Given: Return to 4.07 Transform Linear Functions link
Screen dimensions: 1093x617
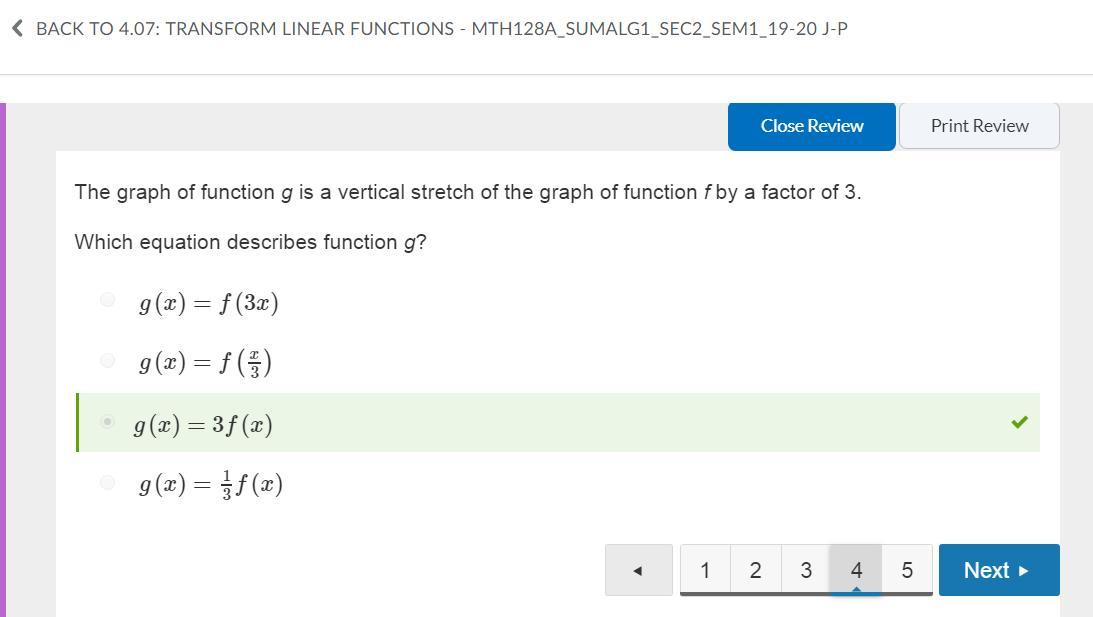Looking at the screenshot, I should (x=441, y=29).
